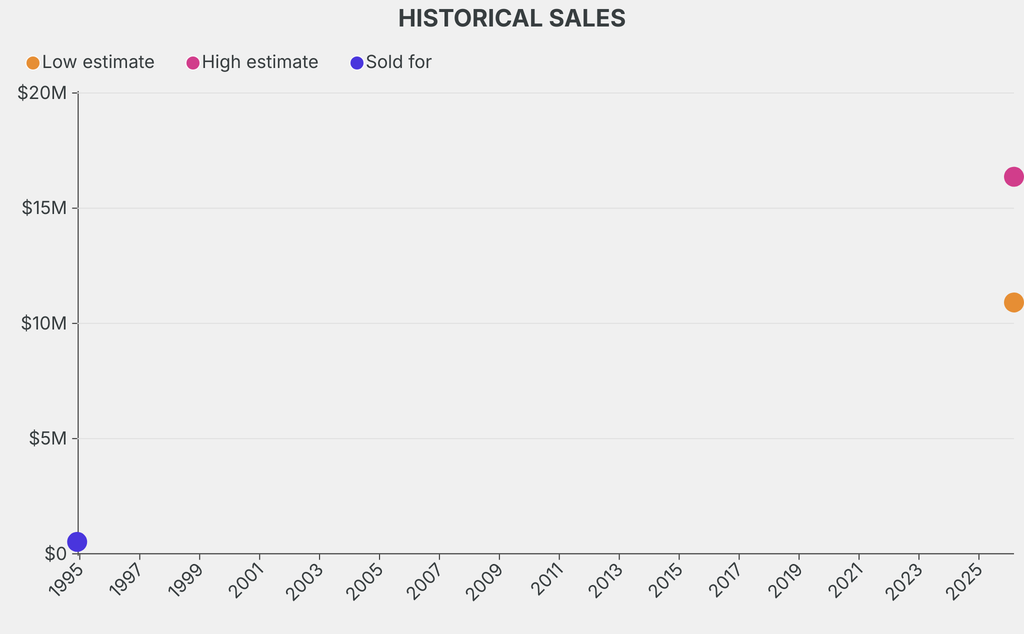Click the $10M y-axis label
This screenshot has height=634, width=1024.
tap(43, 323)
